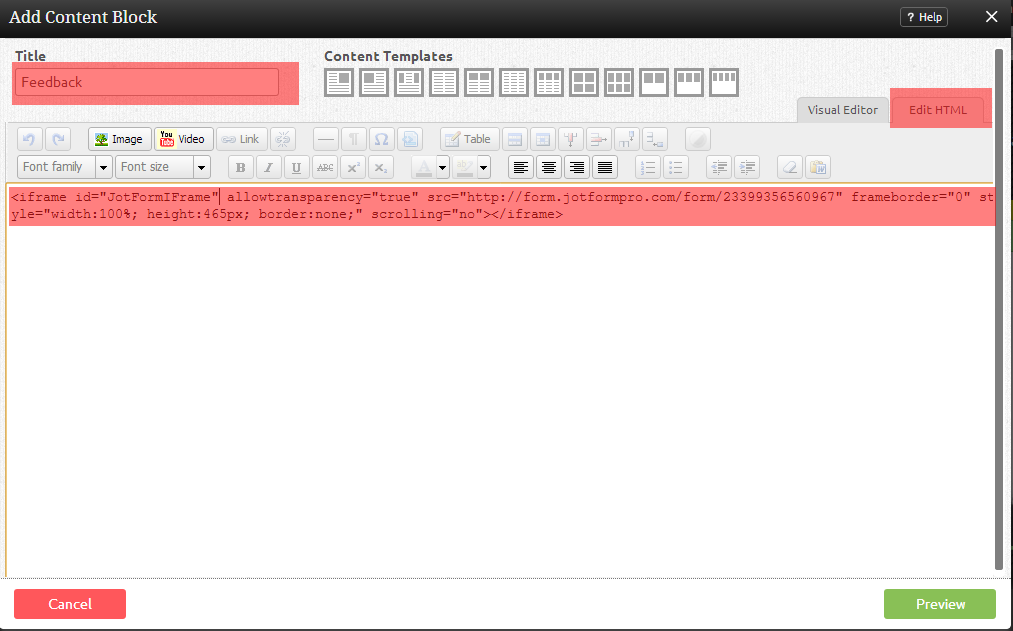Screen dimensions: 1013x631
Task: Apply the text highlight color button
Action: tap(465, 167)
